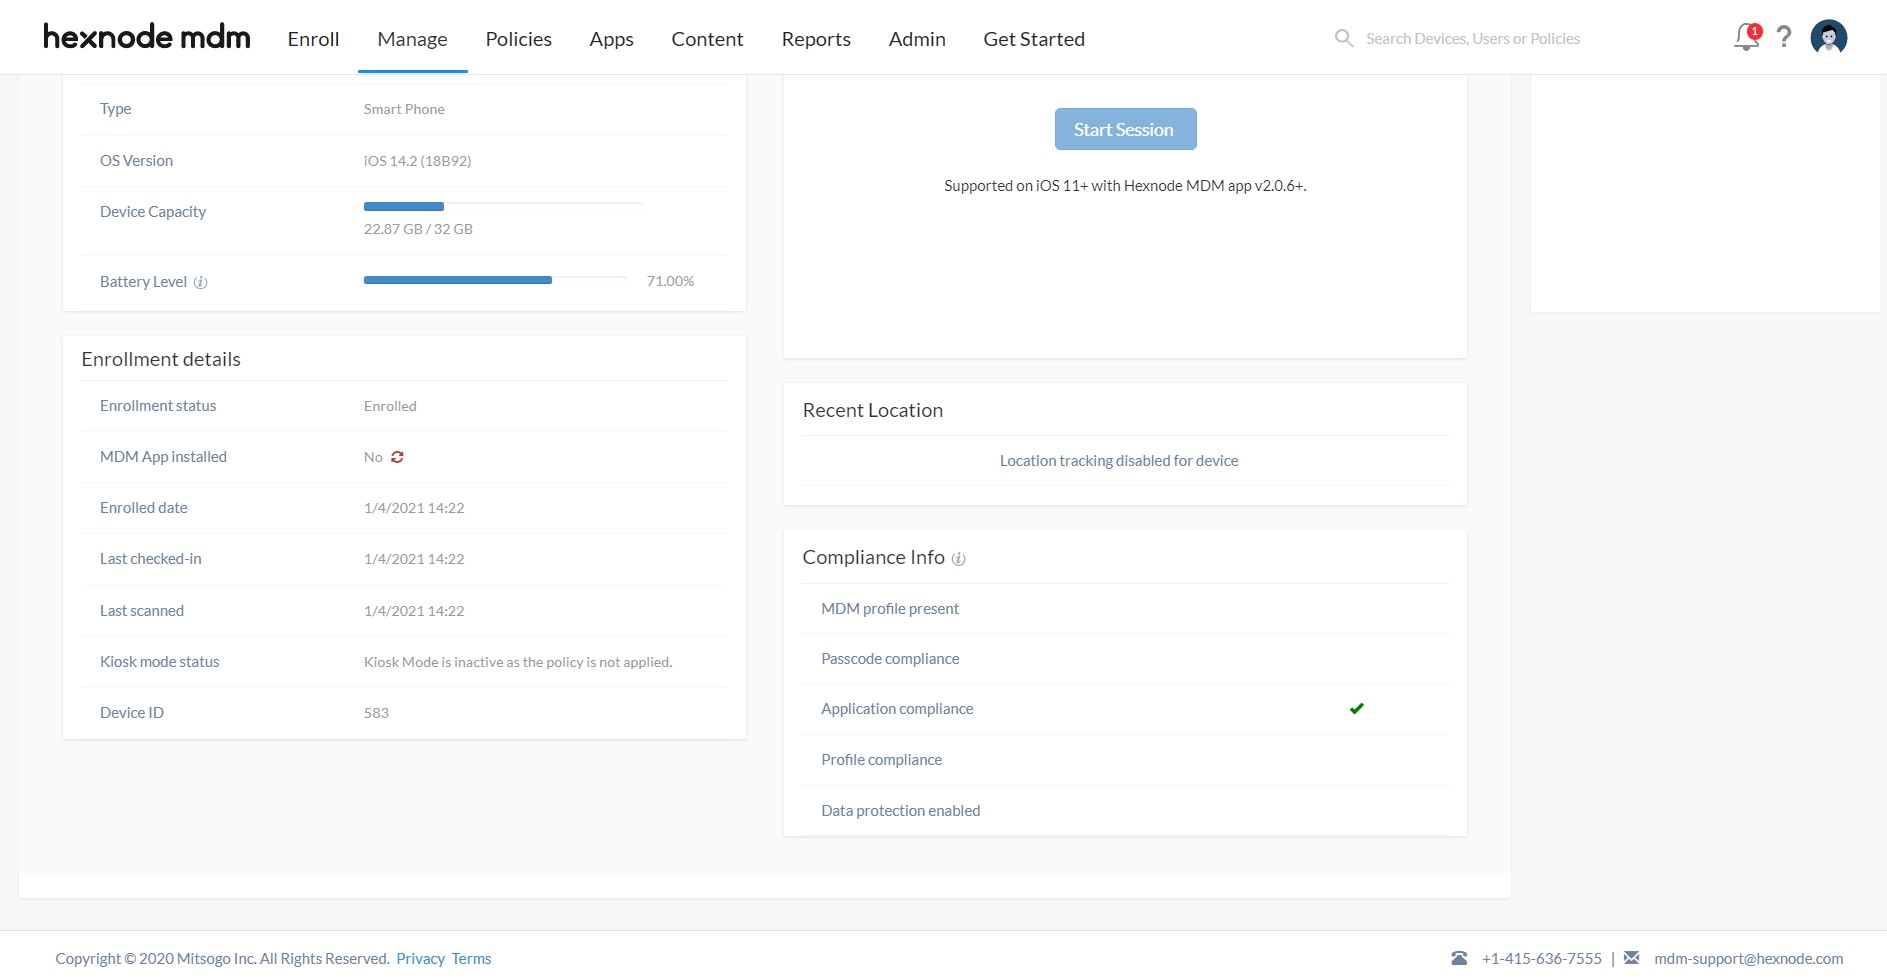The height and width of the screenshot is (980, 1887).
Task: Go to the Admin tab
Action: tap(917, 39)
